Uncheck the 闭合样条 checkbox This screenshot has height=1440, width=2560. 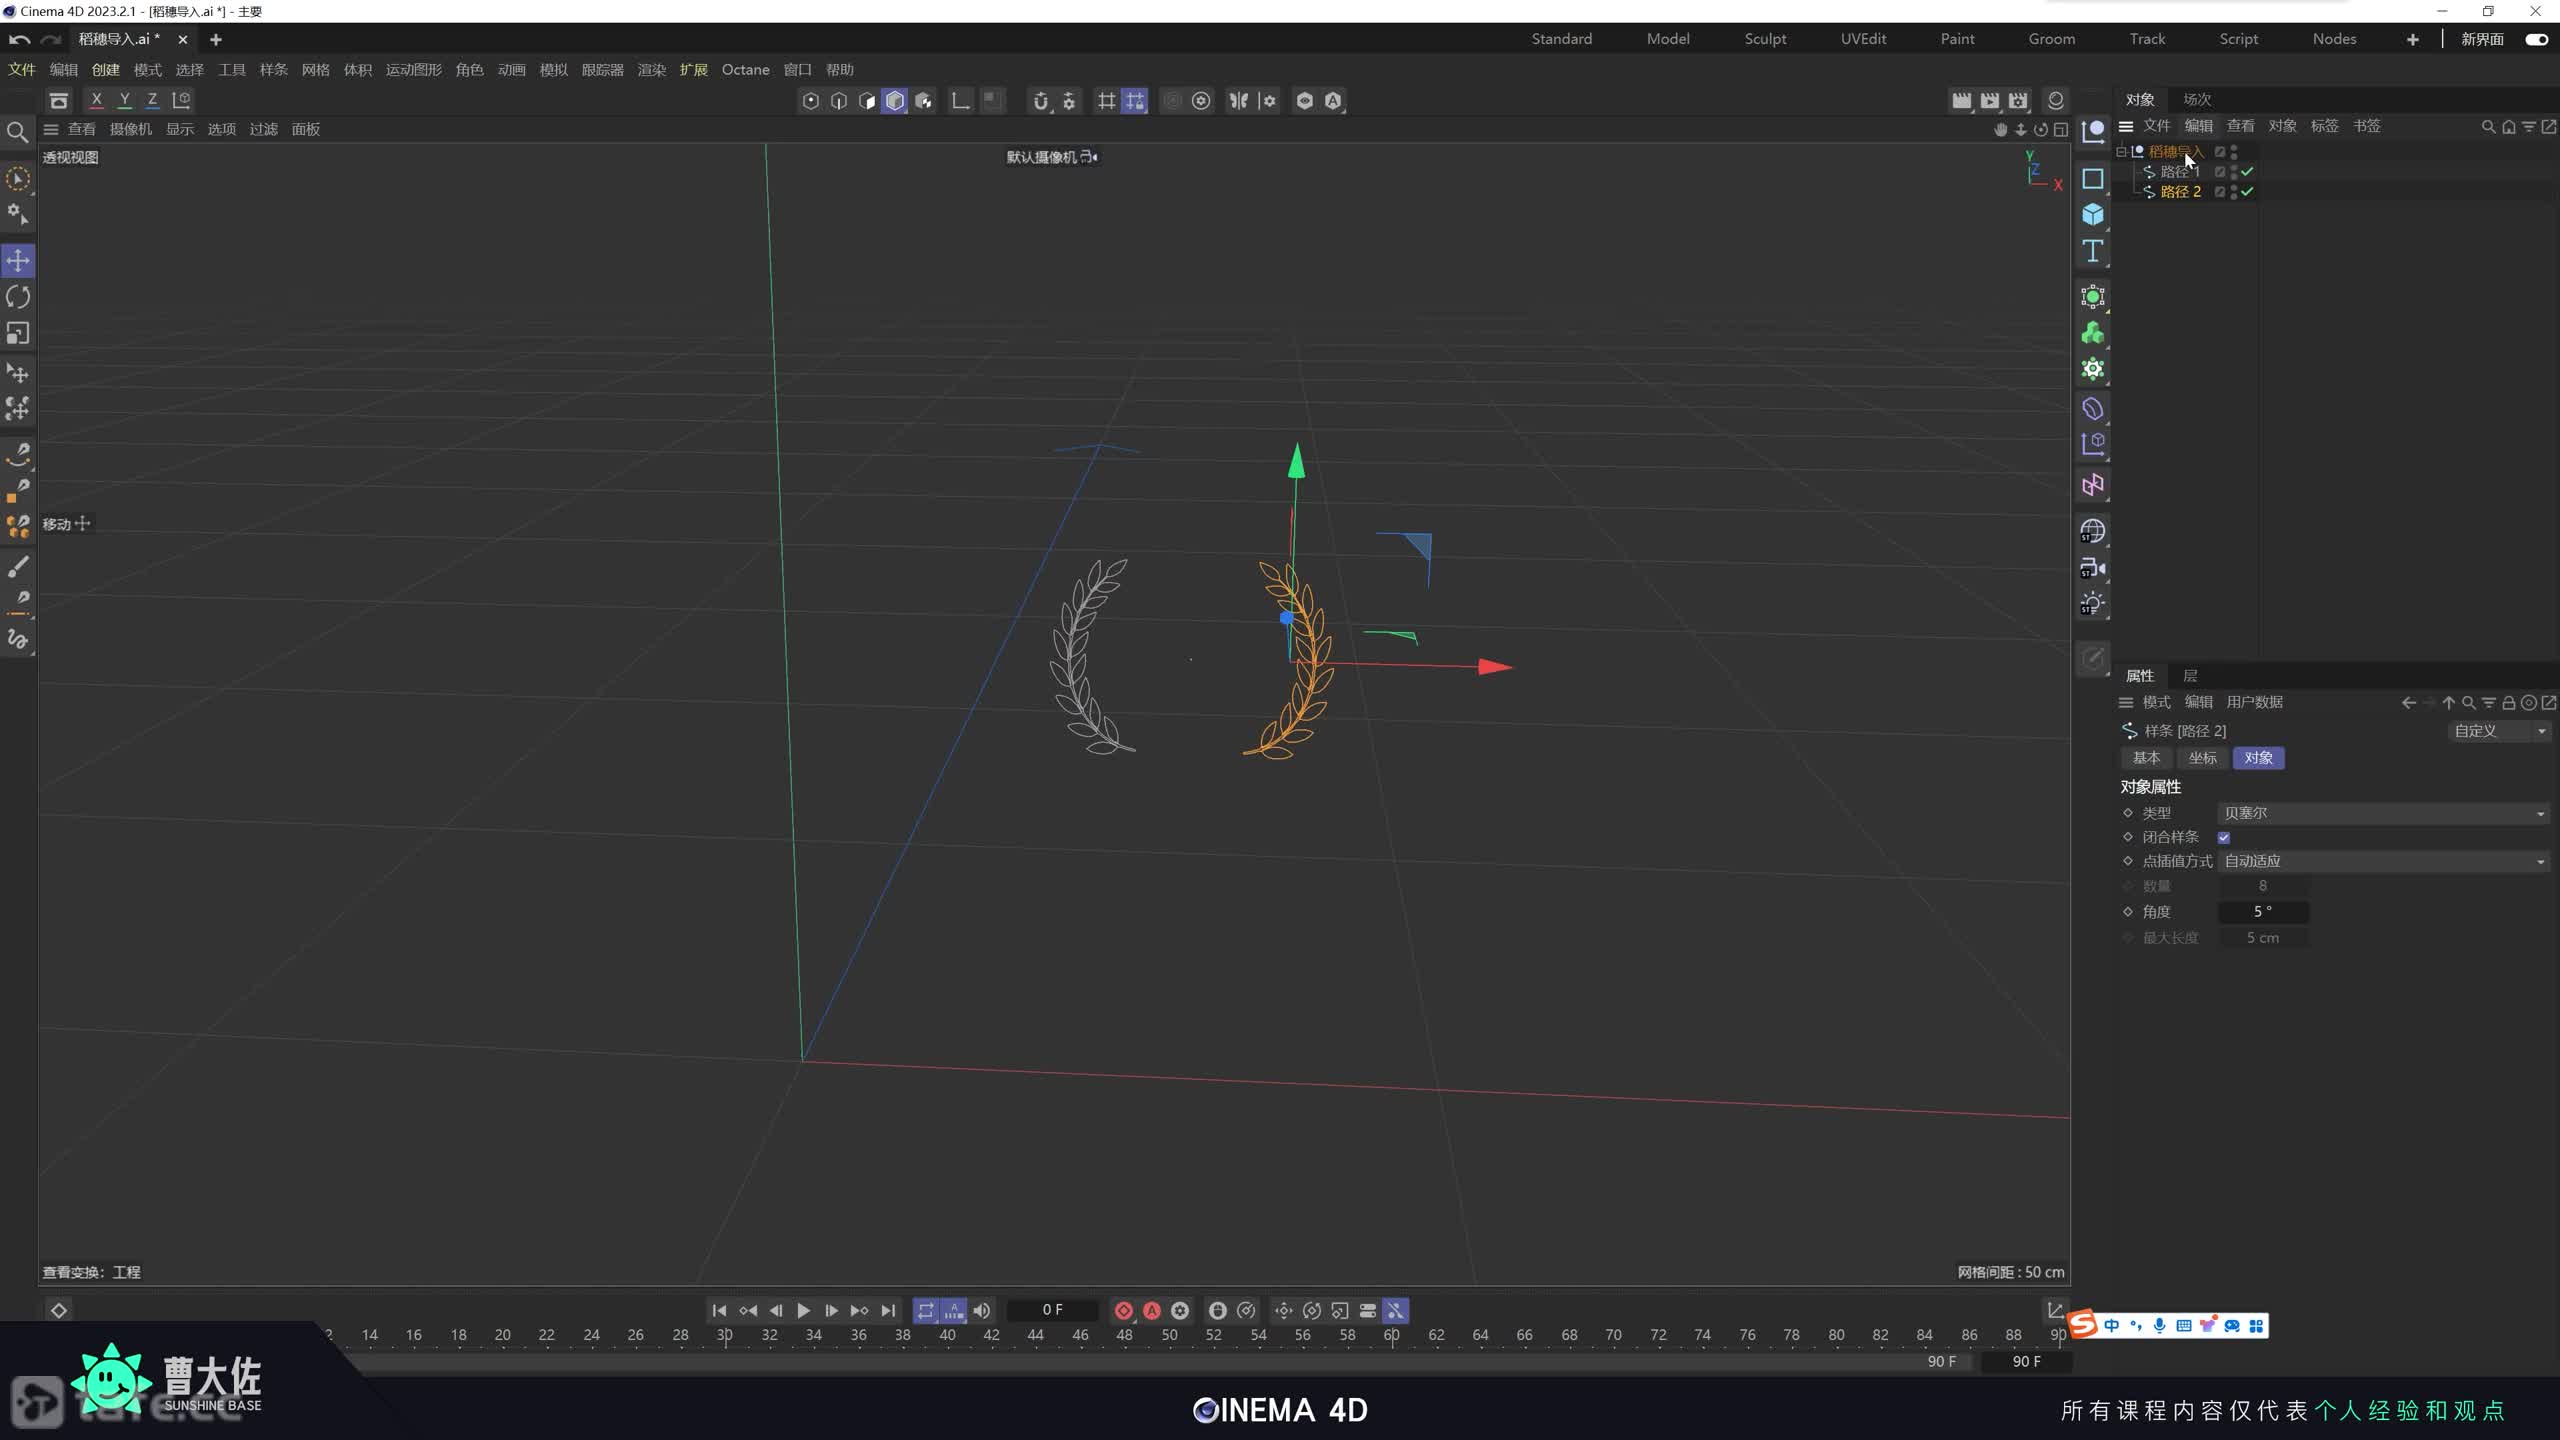[x=2224, y=838]
